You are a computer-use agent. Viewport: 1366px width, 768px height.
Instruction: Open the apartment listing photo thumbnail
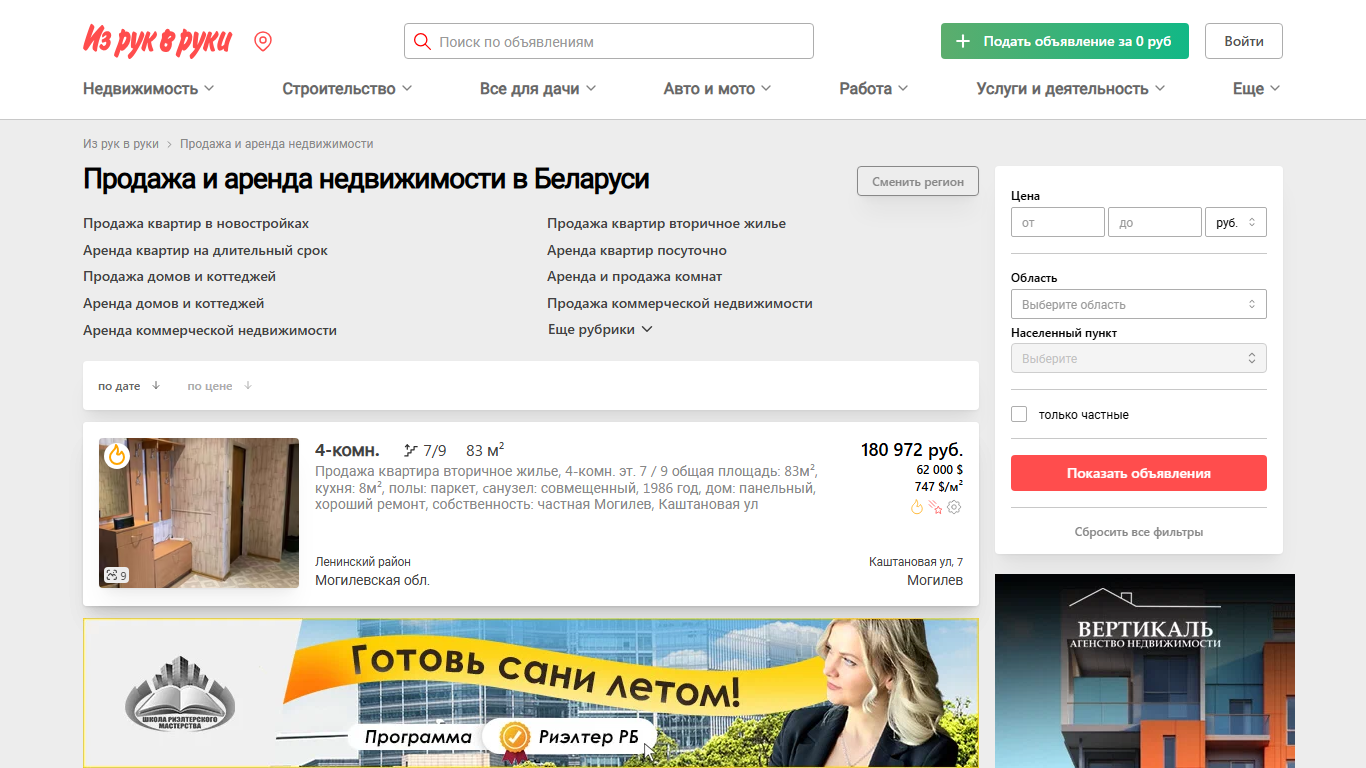click(x=199, y=513)
